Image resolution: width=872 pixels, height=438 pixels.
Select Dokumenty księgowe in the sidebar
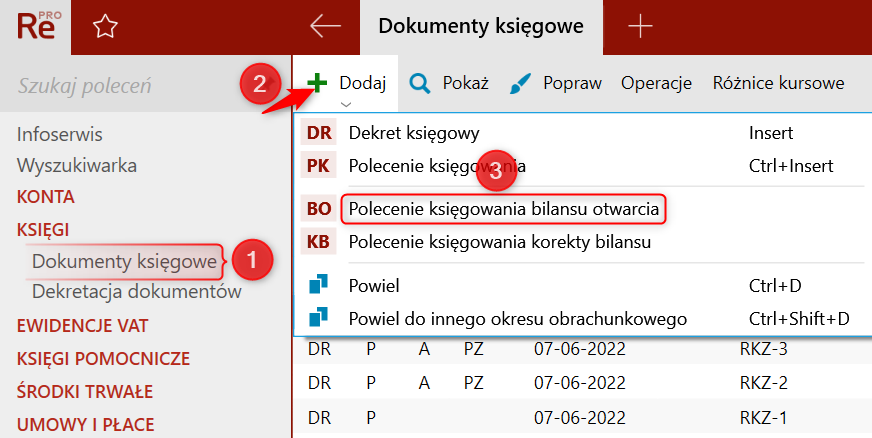click(124, 261)
